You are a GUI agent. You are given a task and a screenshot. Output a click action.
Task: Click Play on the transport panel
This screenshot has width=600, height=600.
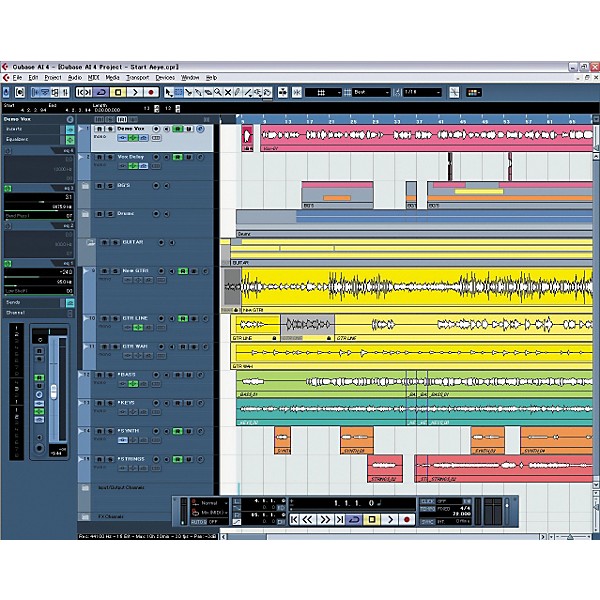[x=390, y=519]
